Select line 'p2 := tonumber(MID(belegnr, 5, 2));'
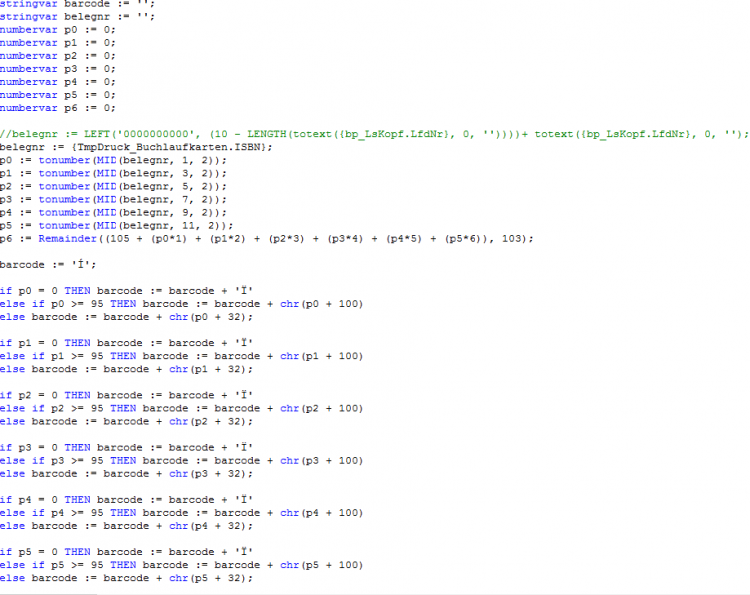Image resolution: width=750 pixels, height=595 pixels. (113, 186)
